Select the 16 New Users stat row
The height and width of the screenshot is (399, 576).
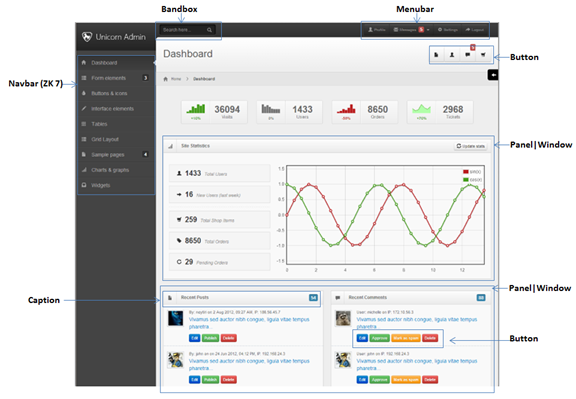pos(220,195)
